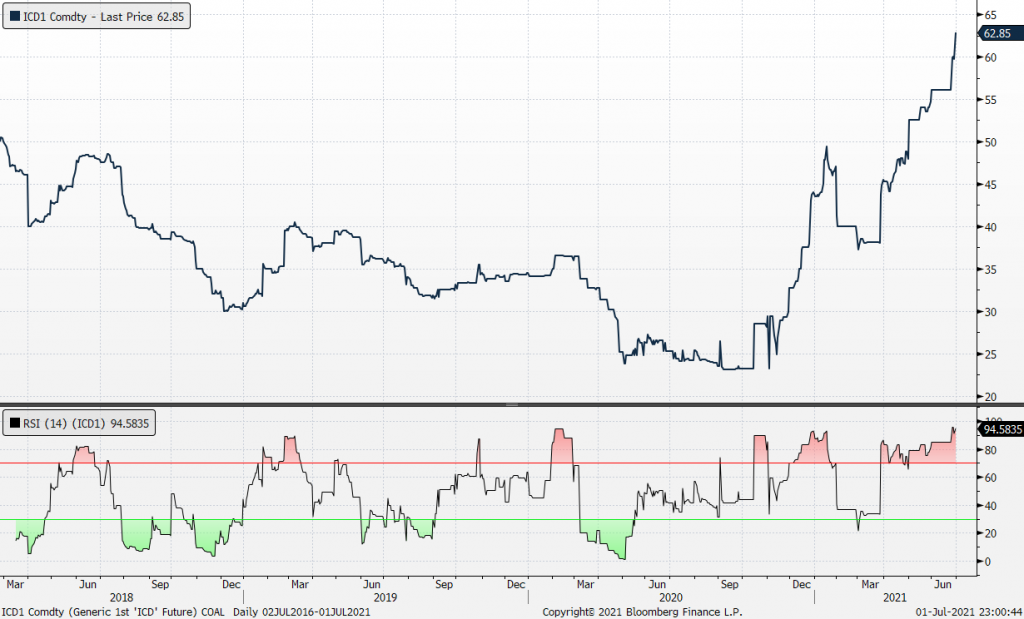Click the 40 price axis label
This screenshot has width=1024, height=619.
[991, 227]
